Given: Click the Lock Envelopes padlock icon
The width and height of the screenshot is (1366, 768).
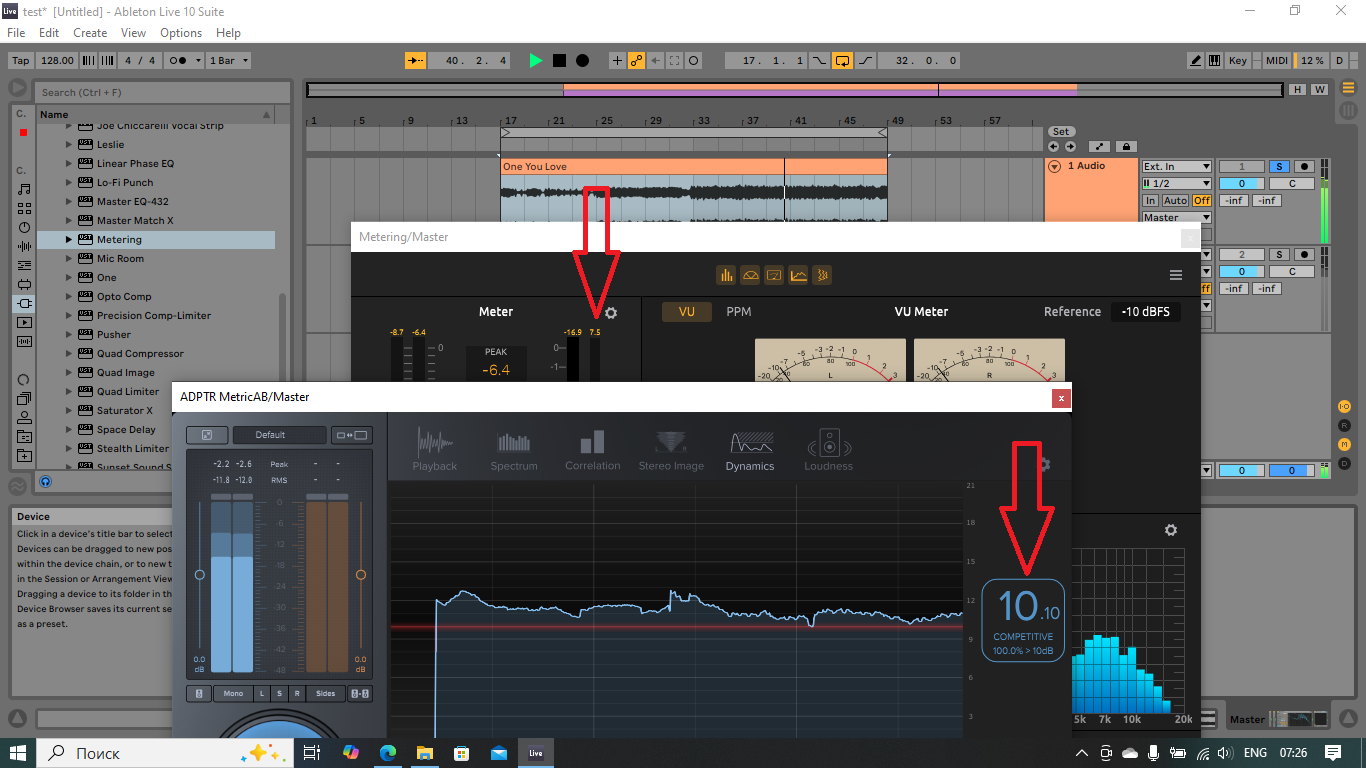Looking at the screenshot, I should click(1126, 146).
